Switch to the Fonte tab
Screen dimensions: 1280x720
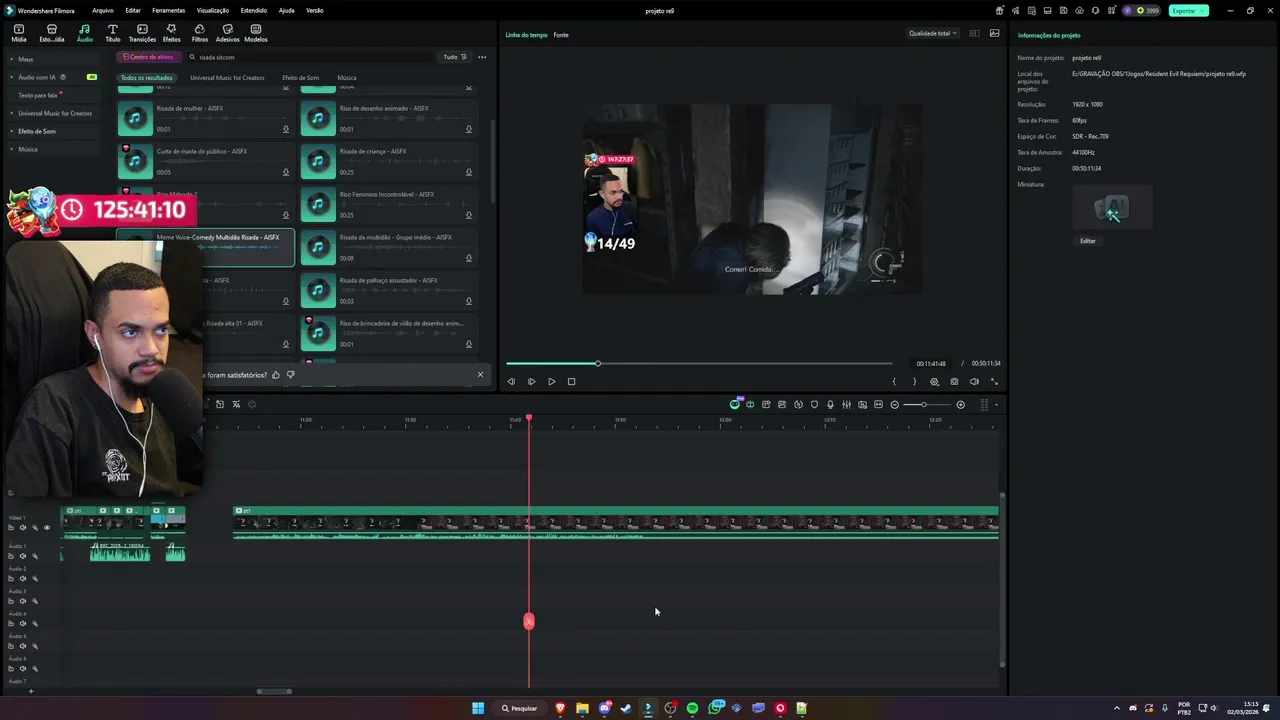(x=561, y=35)
